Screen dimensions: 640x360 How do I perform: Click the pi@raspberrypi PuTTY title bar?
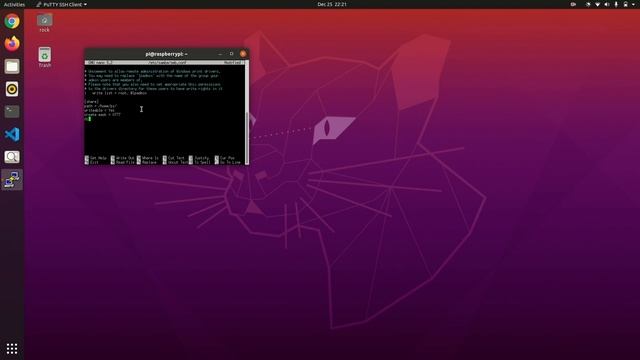pyautogui.click(x=166, y=54)
